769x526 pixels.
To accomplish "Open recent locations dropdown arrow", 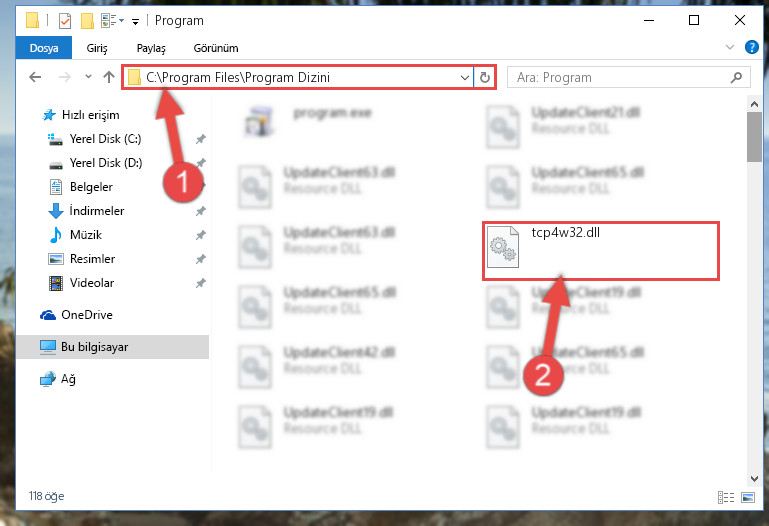I will [x=88, y=76].
